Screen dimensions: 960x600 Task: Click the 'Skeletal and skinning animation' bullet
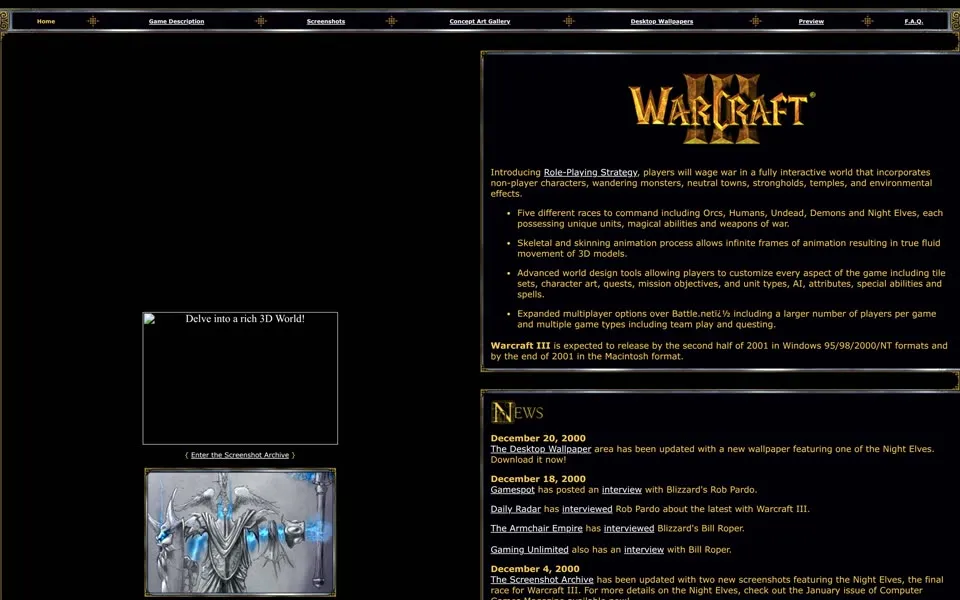pyautogui.click(x=729, y=249)
